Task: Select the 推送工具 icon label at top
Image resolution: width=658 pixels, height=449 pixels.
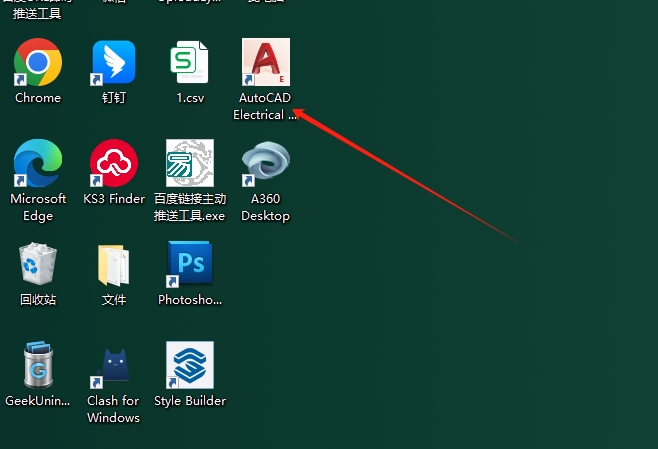Action: 37,13
